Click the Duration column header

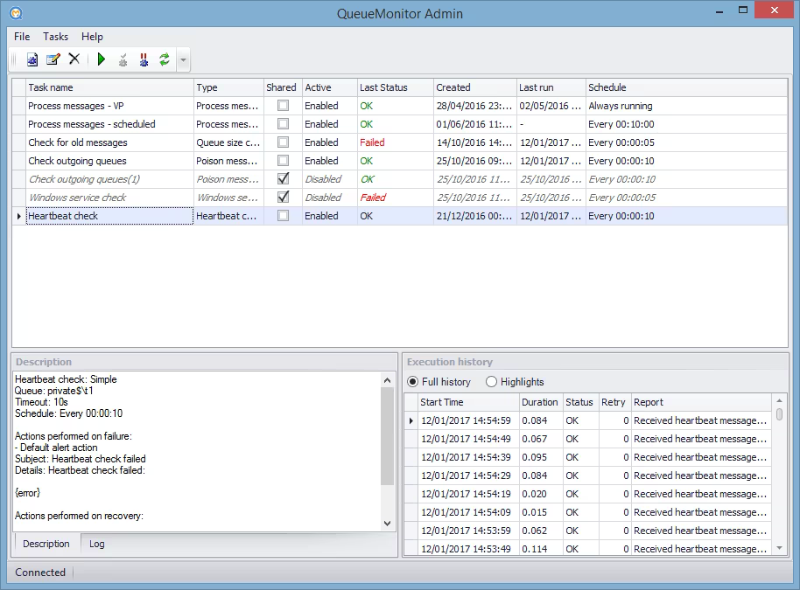click(x=540, y=402)
